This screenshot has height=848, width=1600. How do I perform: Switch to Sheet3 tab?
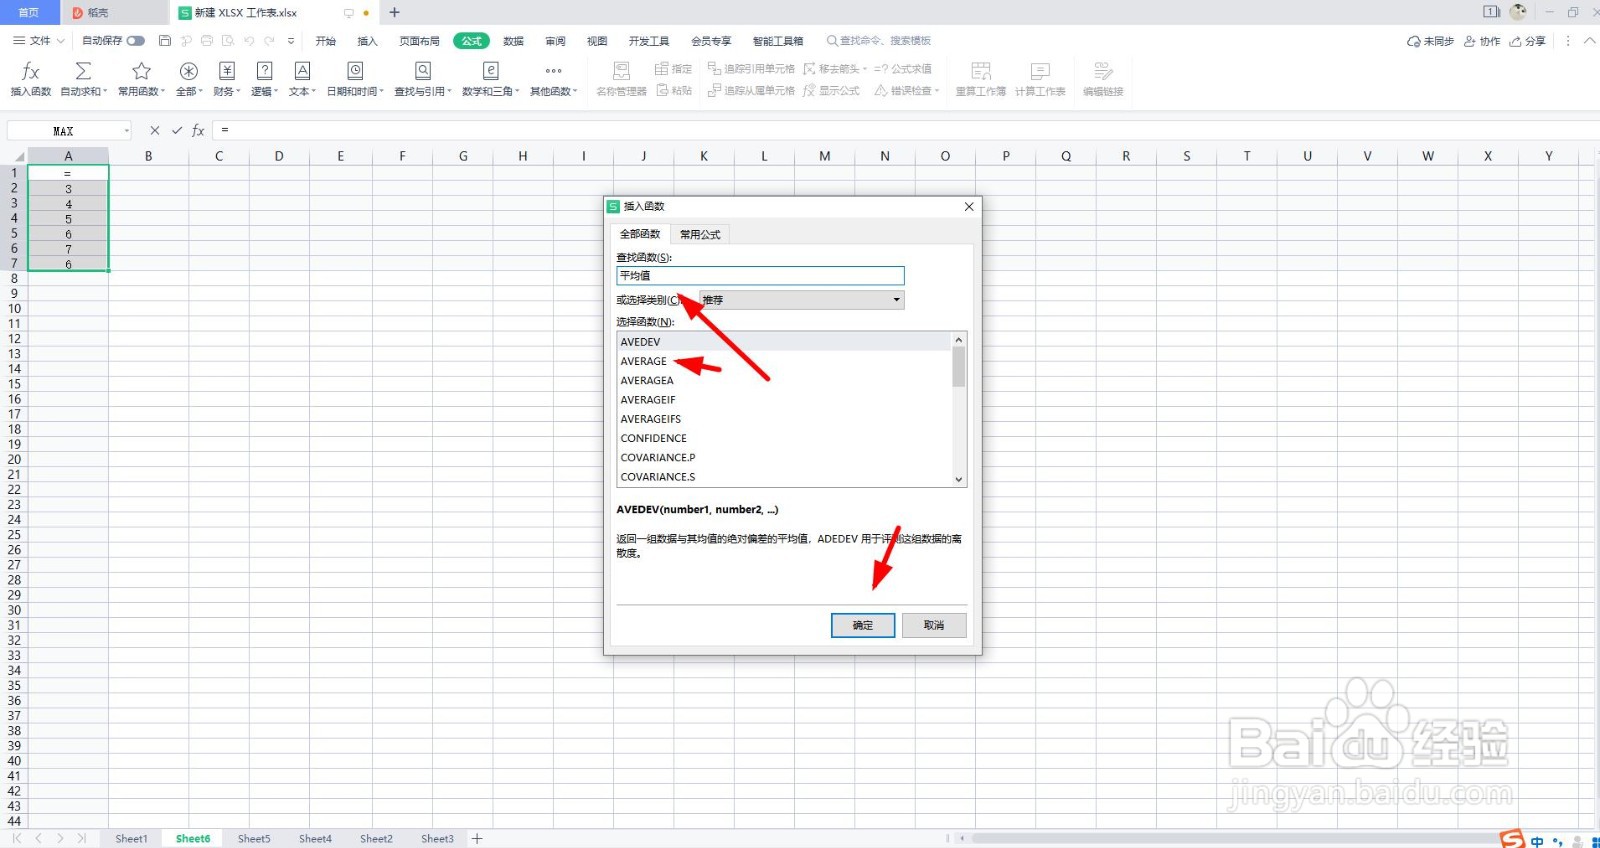tap(437, 838)
